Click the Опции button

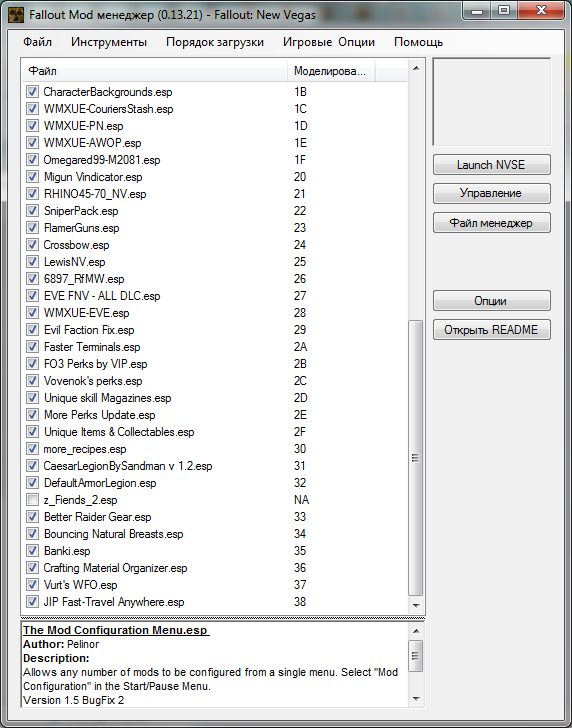coord(492,301)
